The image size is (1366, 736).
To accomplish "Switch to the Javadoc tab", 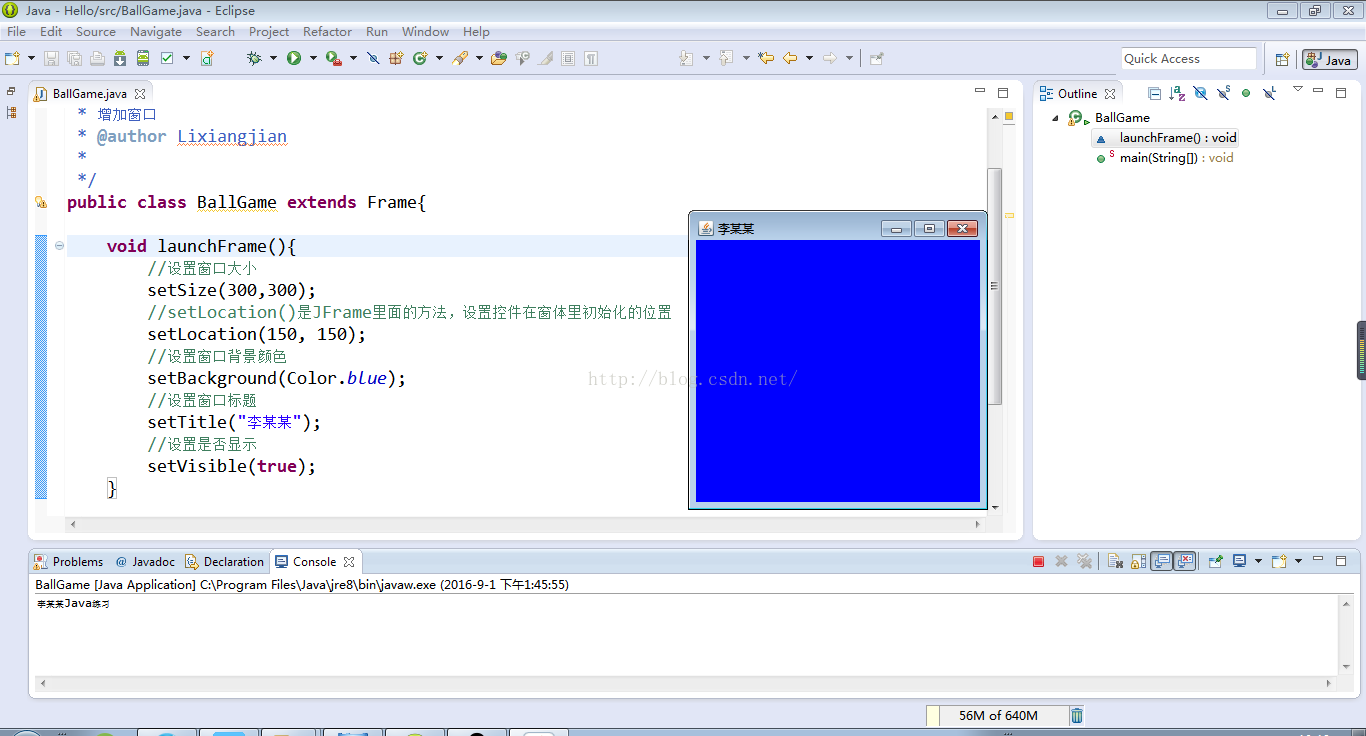I will point(145,562).
